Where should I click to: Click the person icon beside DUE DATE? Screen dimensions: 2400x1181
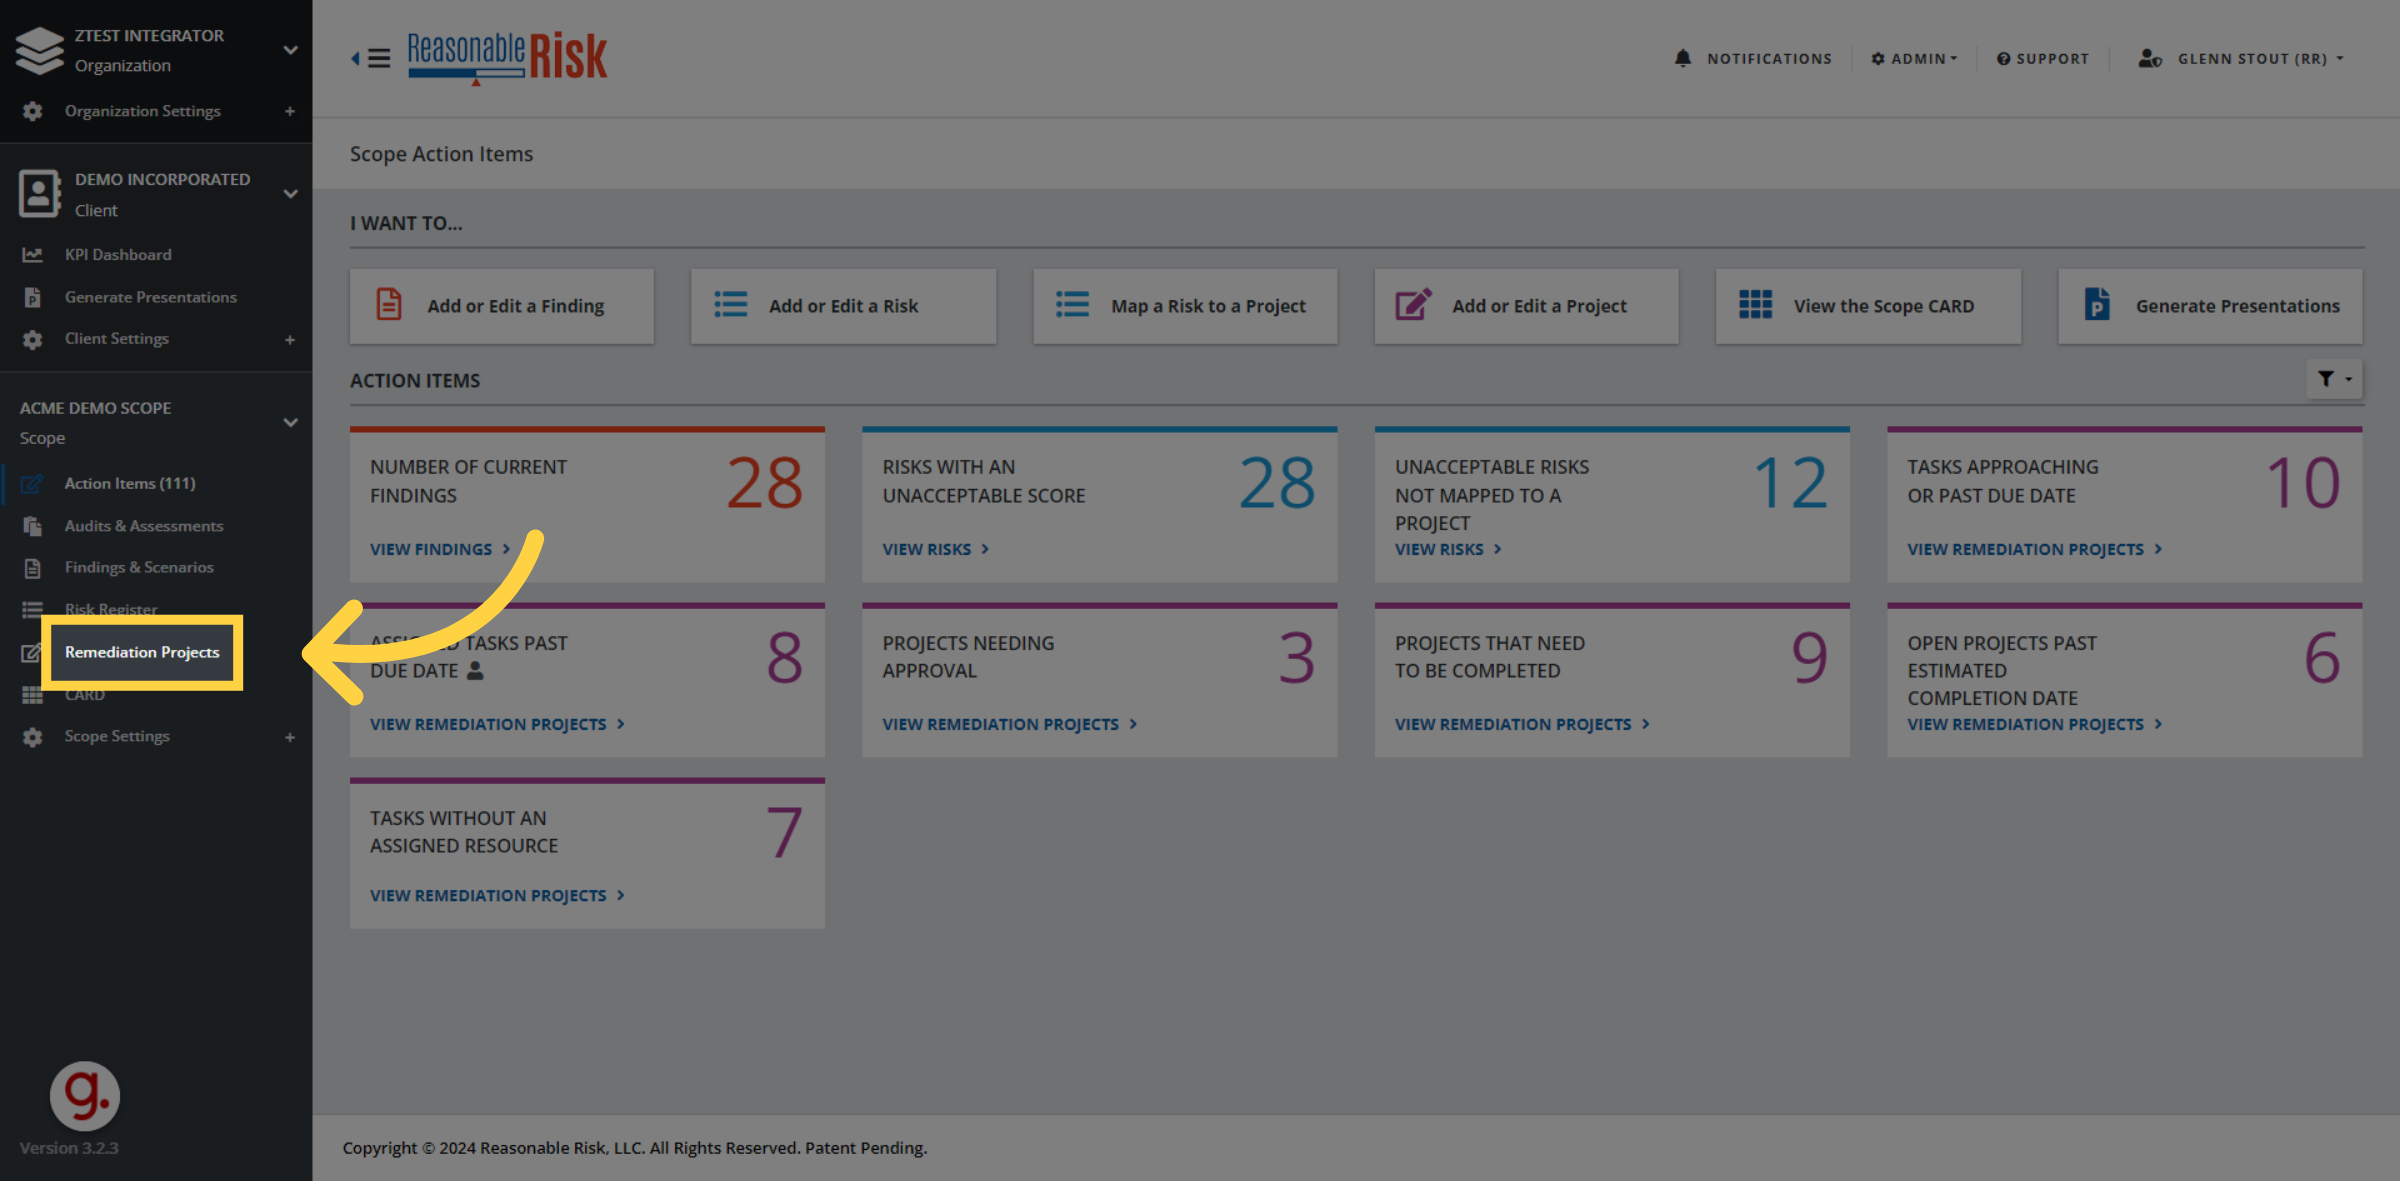tap(475, 671)
